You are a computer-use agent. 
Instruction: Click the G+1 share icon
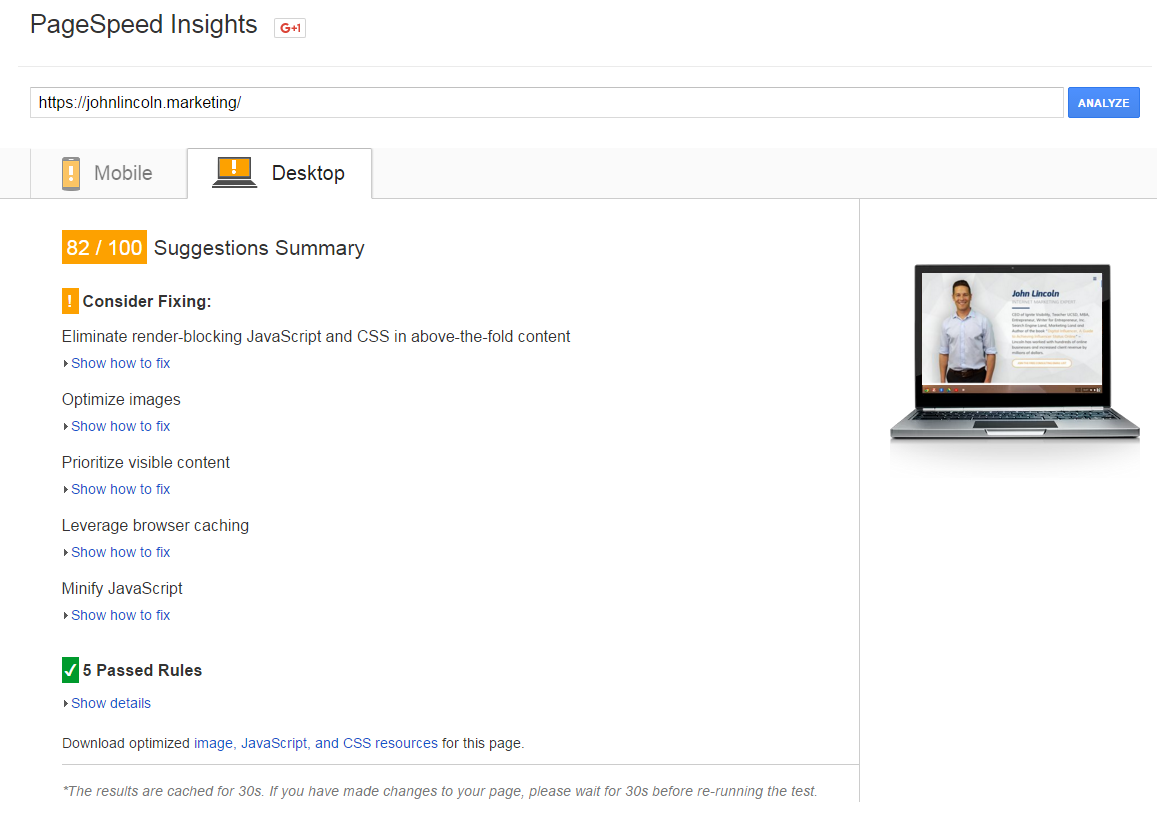coord(289,28)
